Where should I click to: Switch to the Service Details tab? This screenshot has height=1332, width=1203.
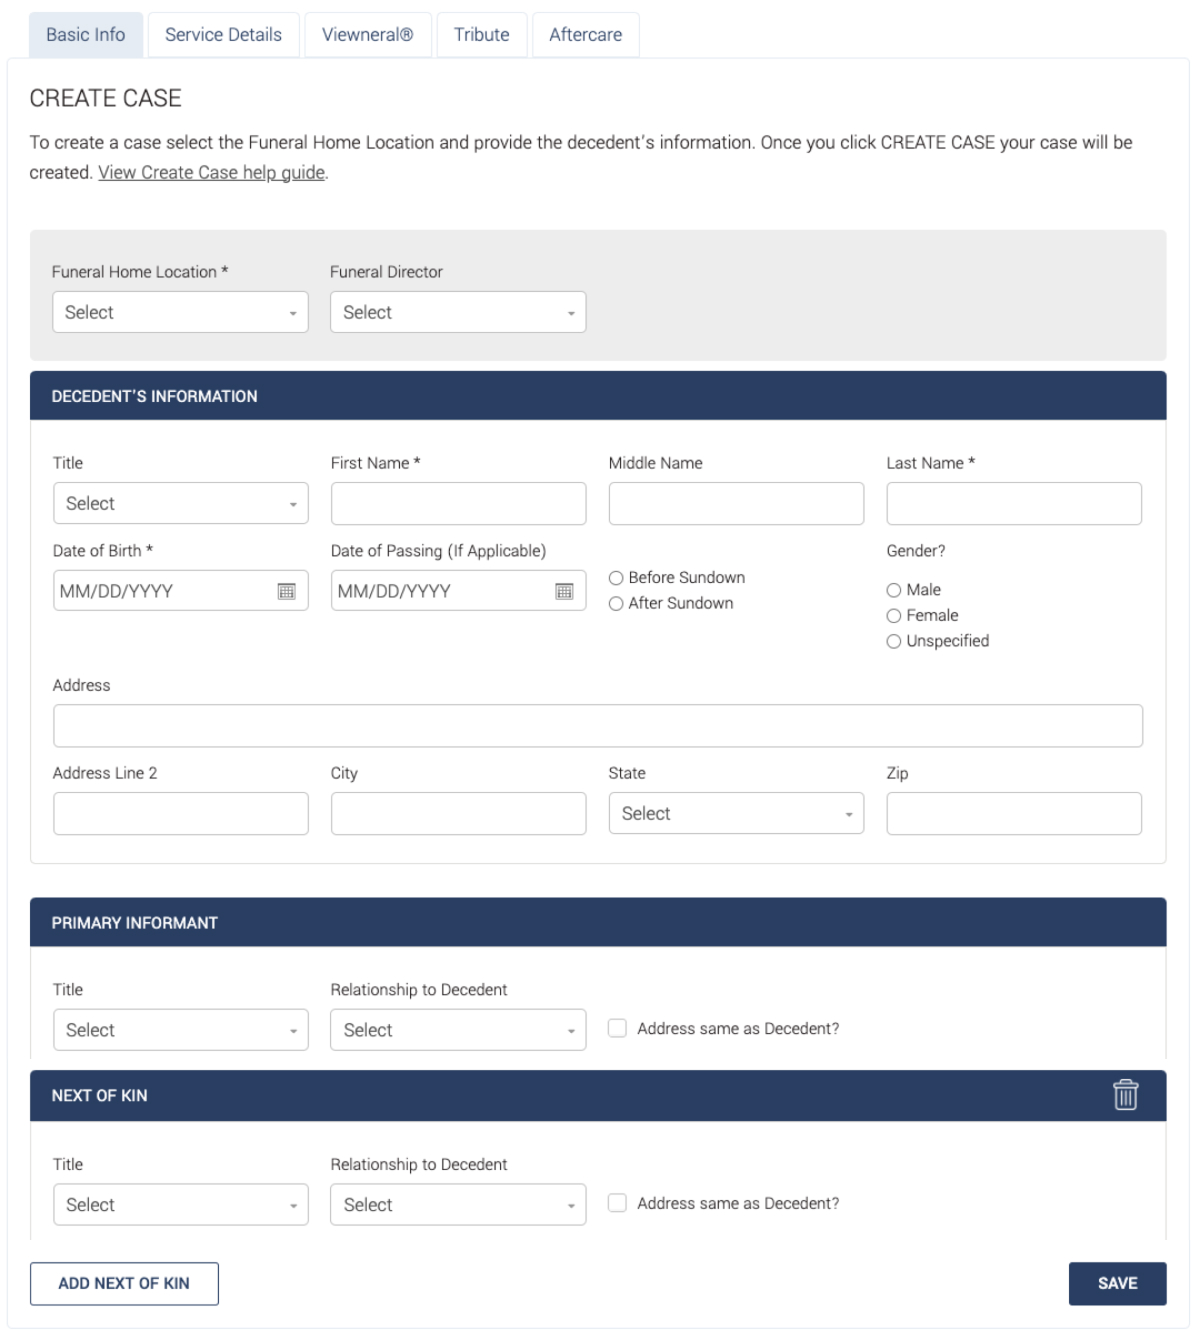pyautogui.click(x=223, y=35)
